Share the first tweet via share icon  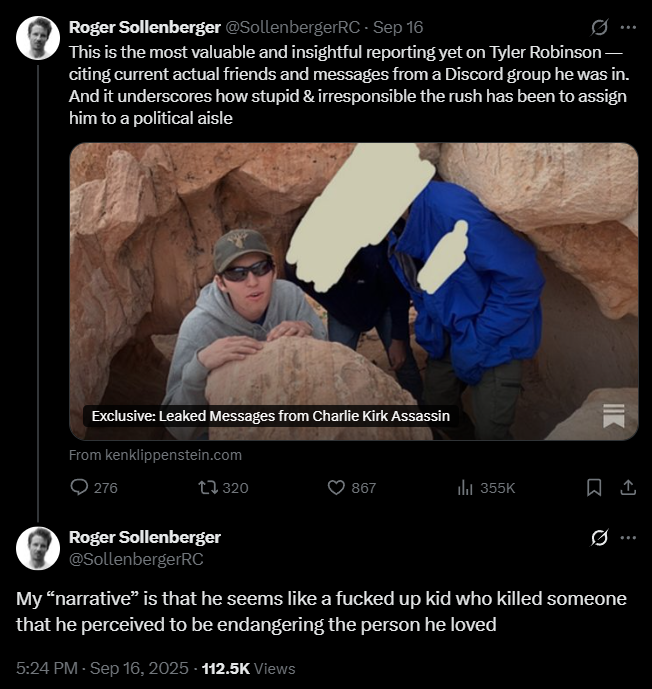628,488
